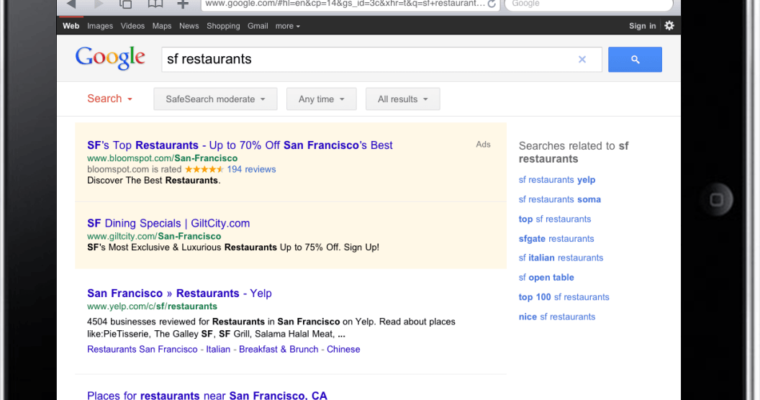Open SafeSearch moderate dropdown
The height and width of the screenshot is (400, 760).
point(216,99)
